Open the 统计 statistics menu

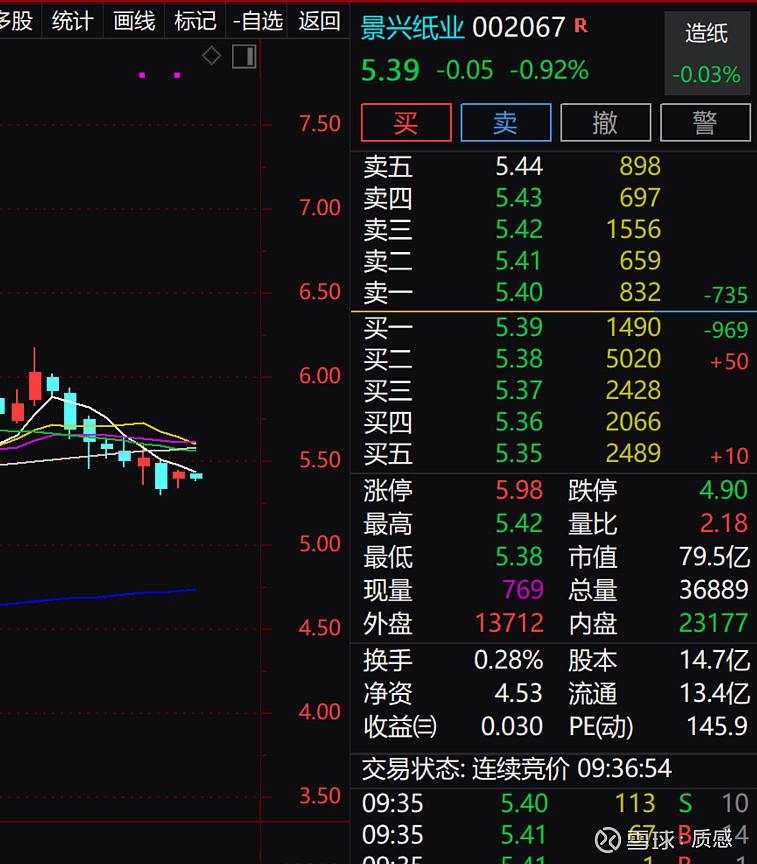coord(73,21)
